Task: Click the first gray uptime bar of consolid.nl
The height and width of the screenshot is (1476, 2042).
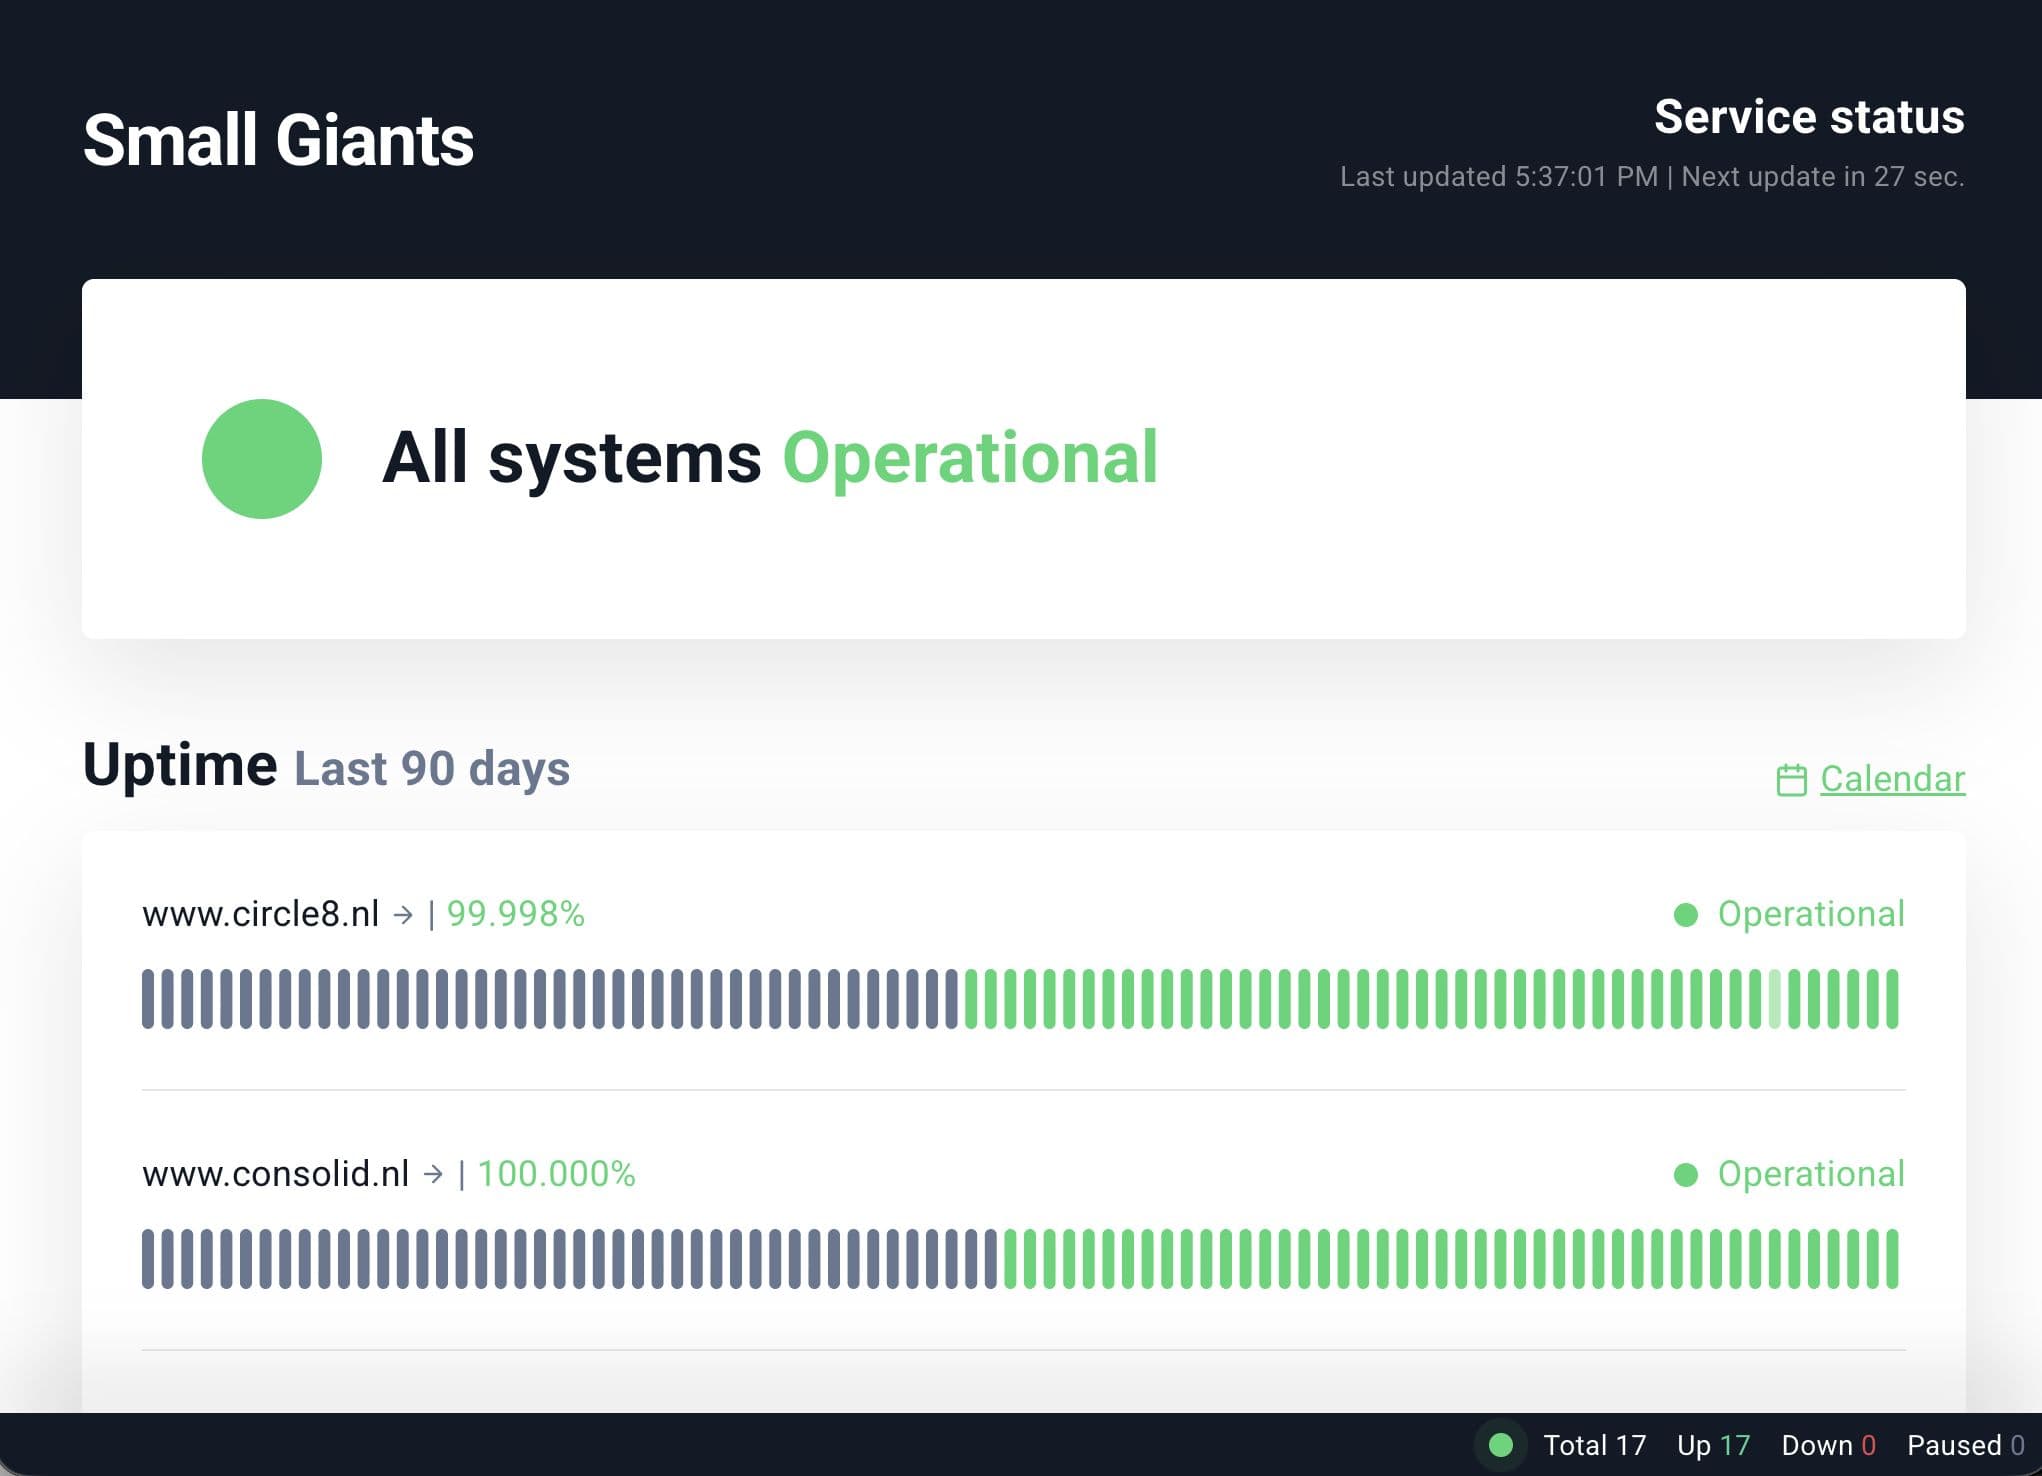Action: (148, 1259)
